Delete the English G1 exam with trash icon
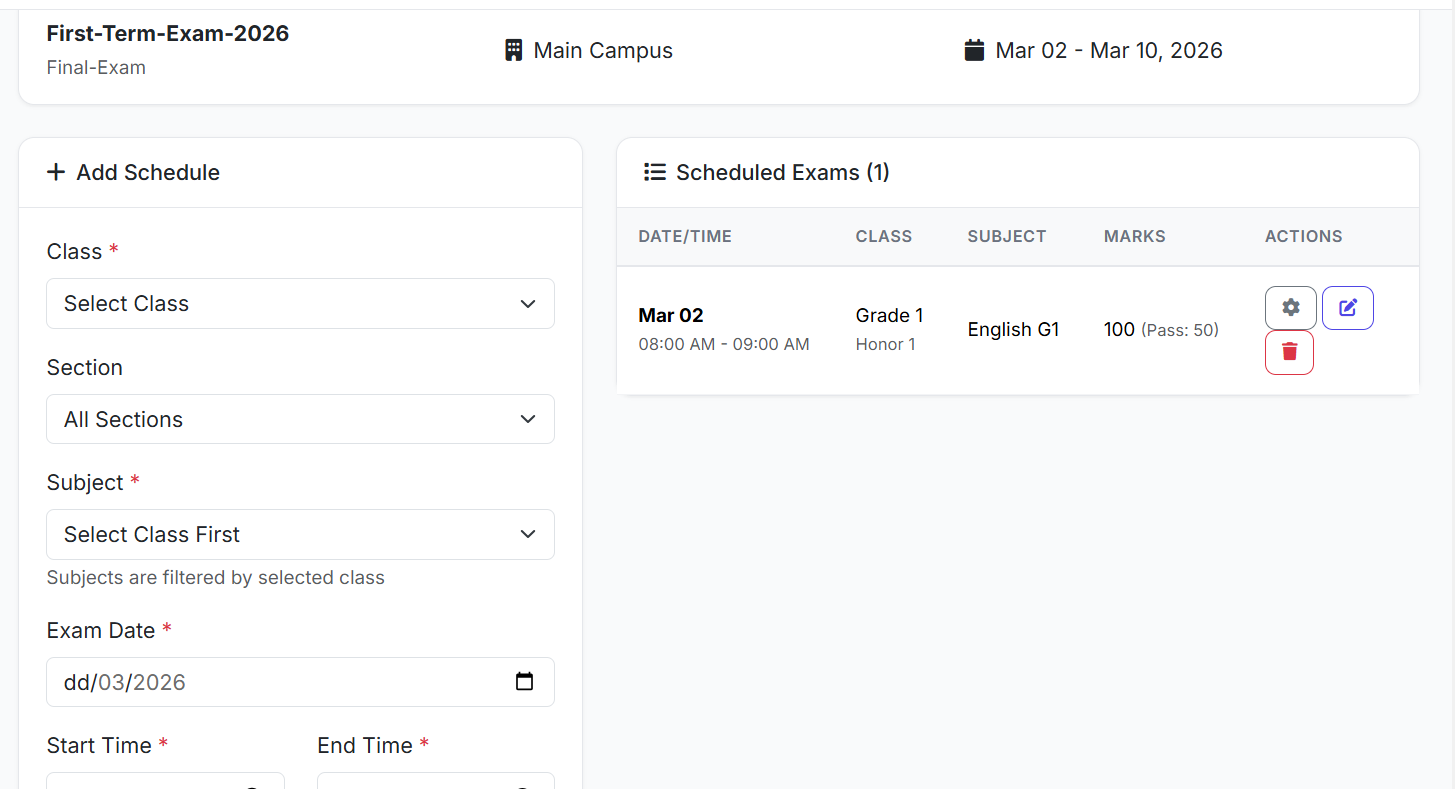 click(1289, 352)
